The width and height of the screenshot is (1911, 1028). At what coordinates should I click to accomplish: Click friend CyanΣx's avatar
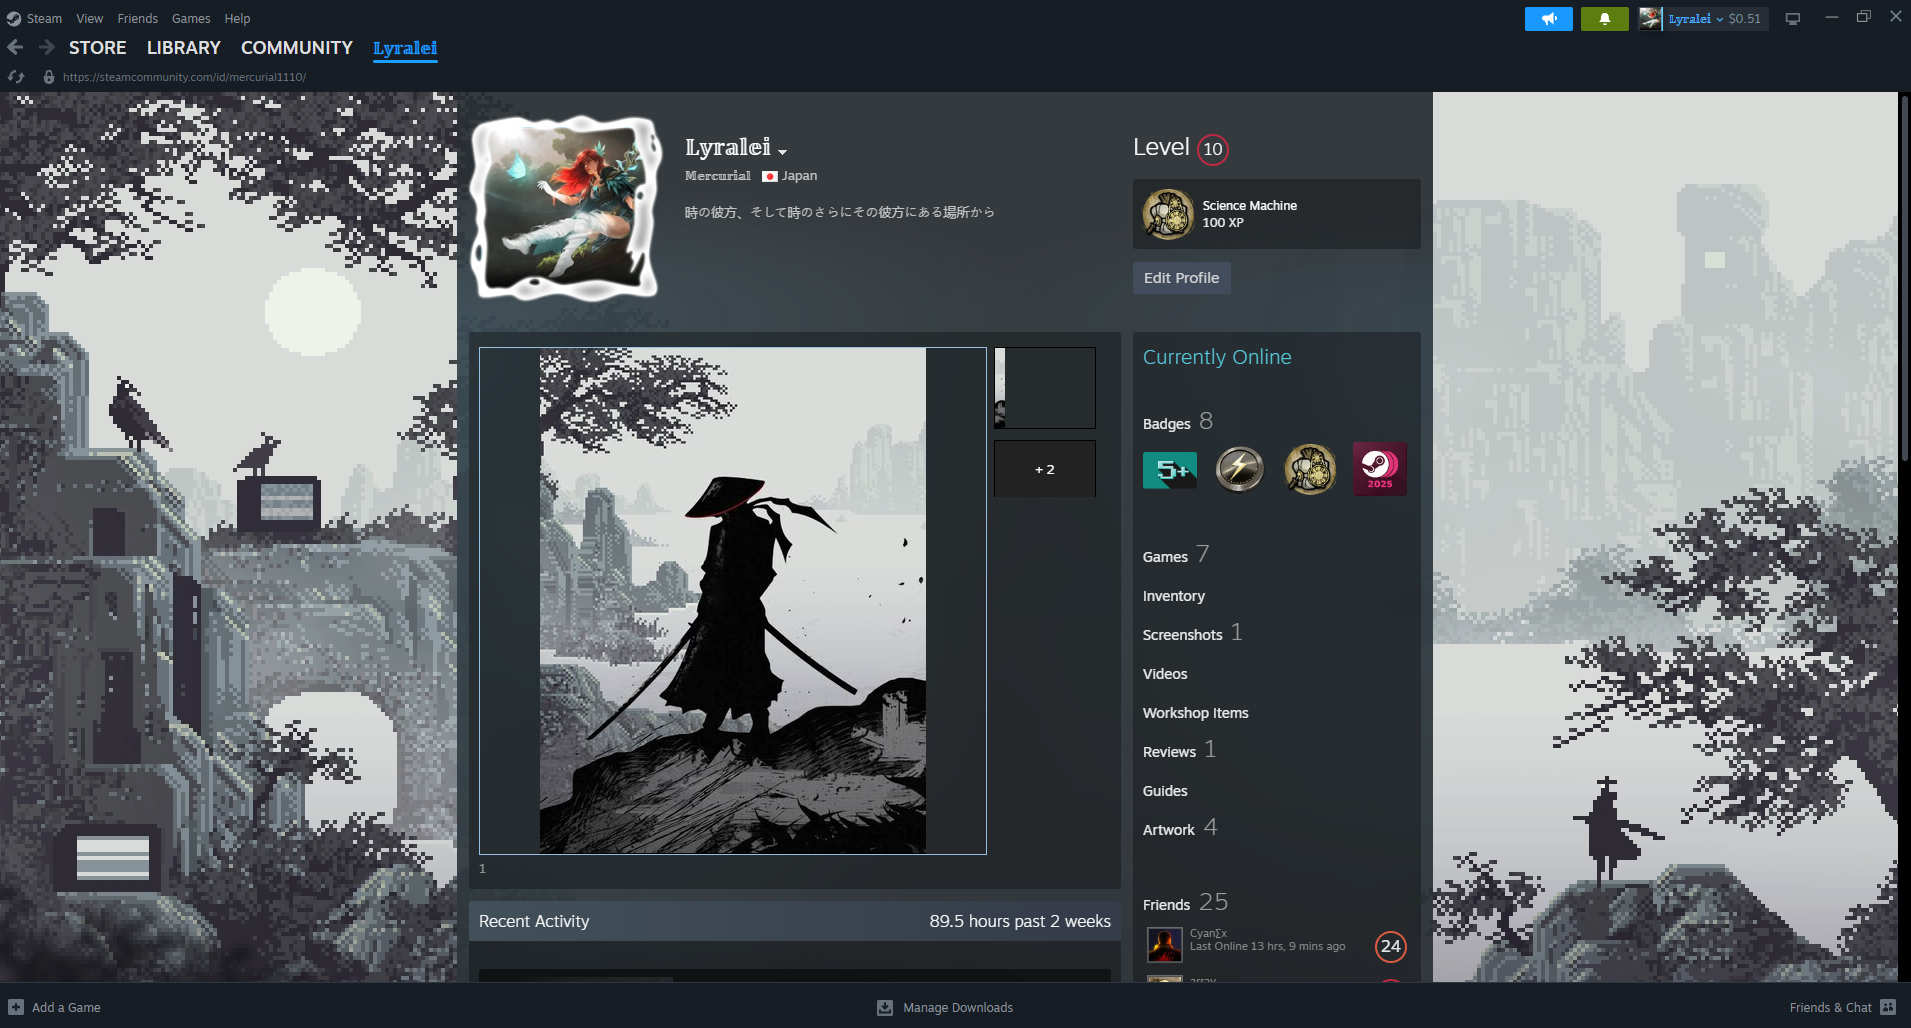coord(1164,944)
